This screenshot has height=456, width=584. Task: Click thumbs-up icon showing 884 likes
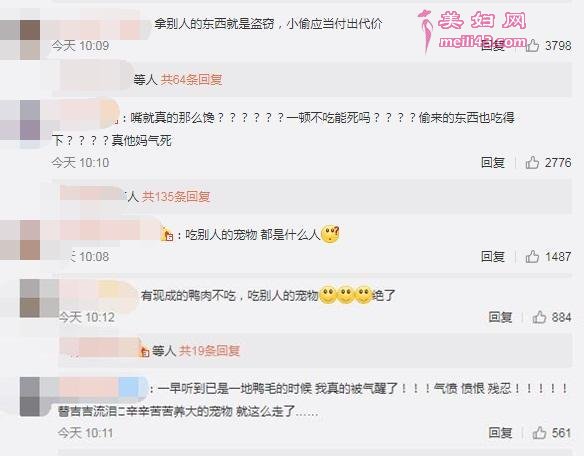point(539,317)
